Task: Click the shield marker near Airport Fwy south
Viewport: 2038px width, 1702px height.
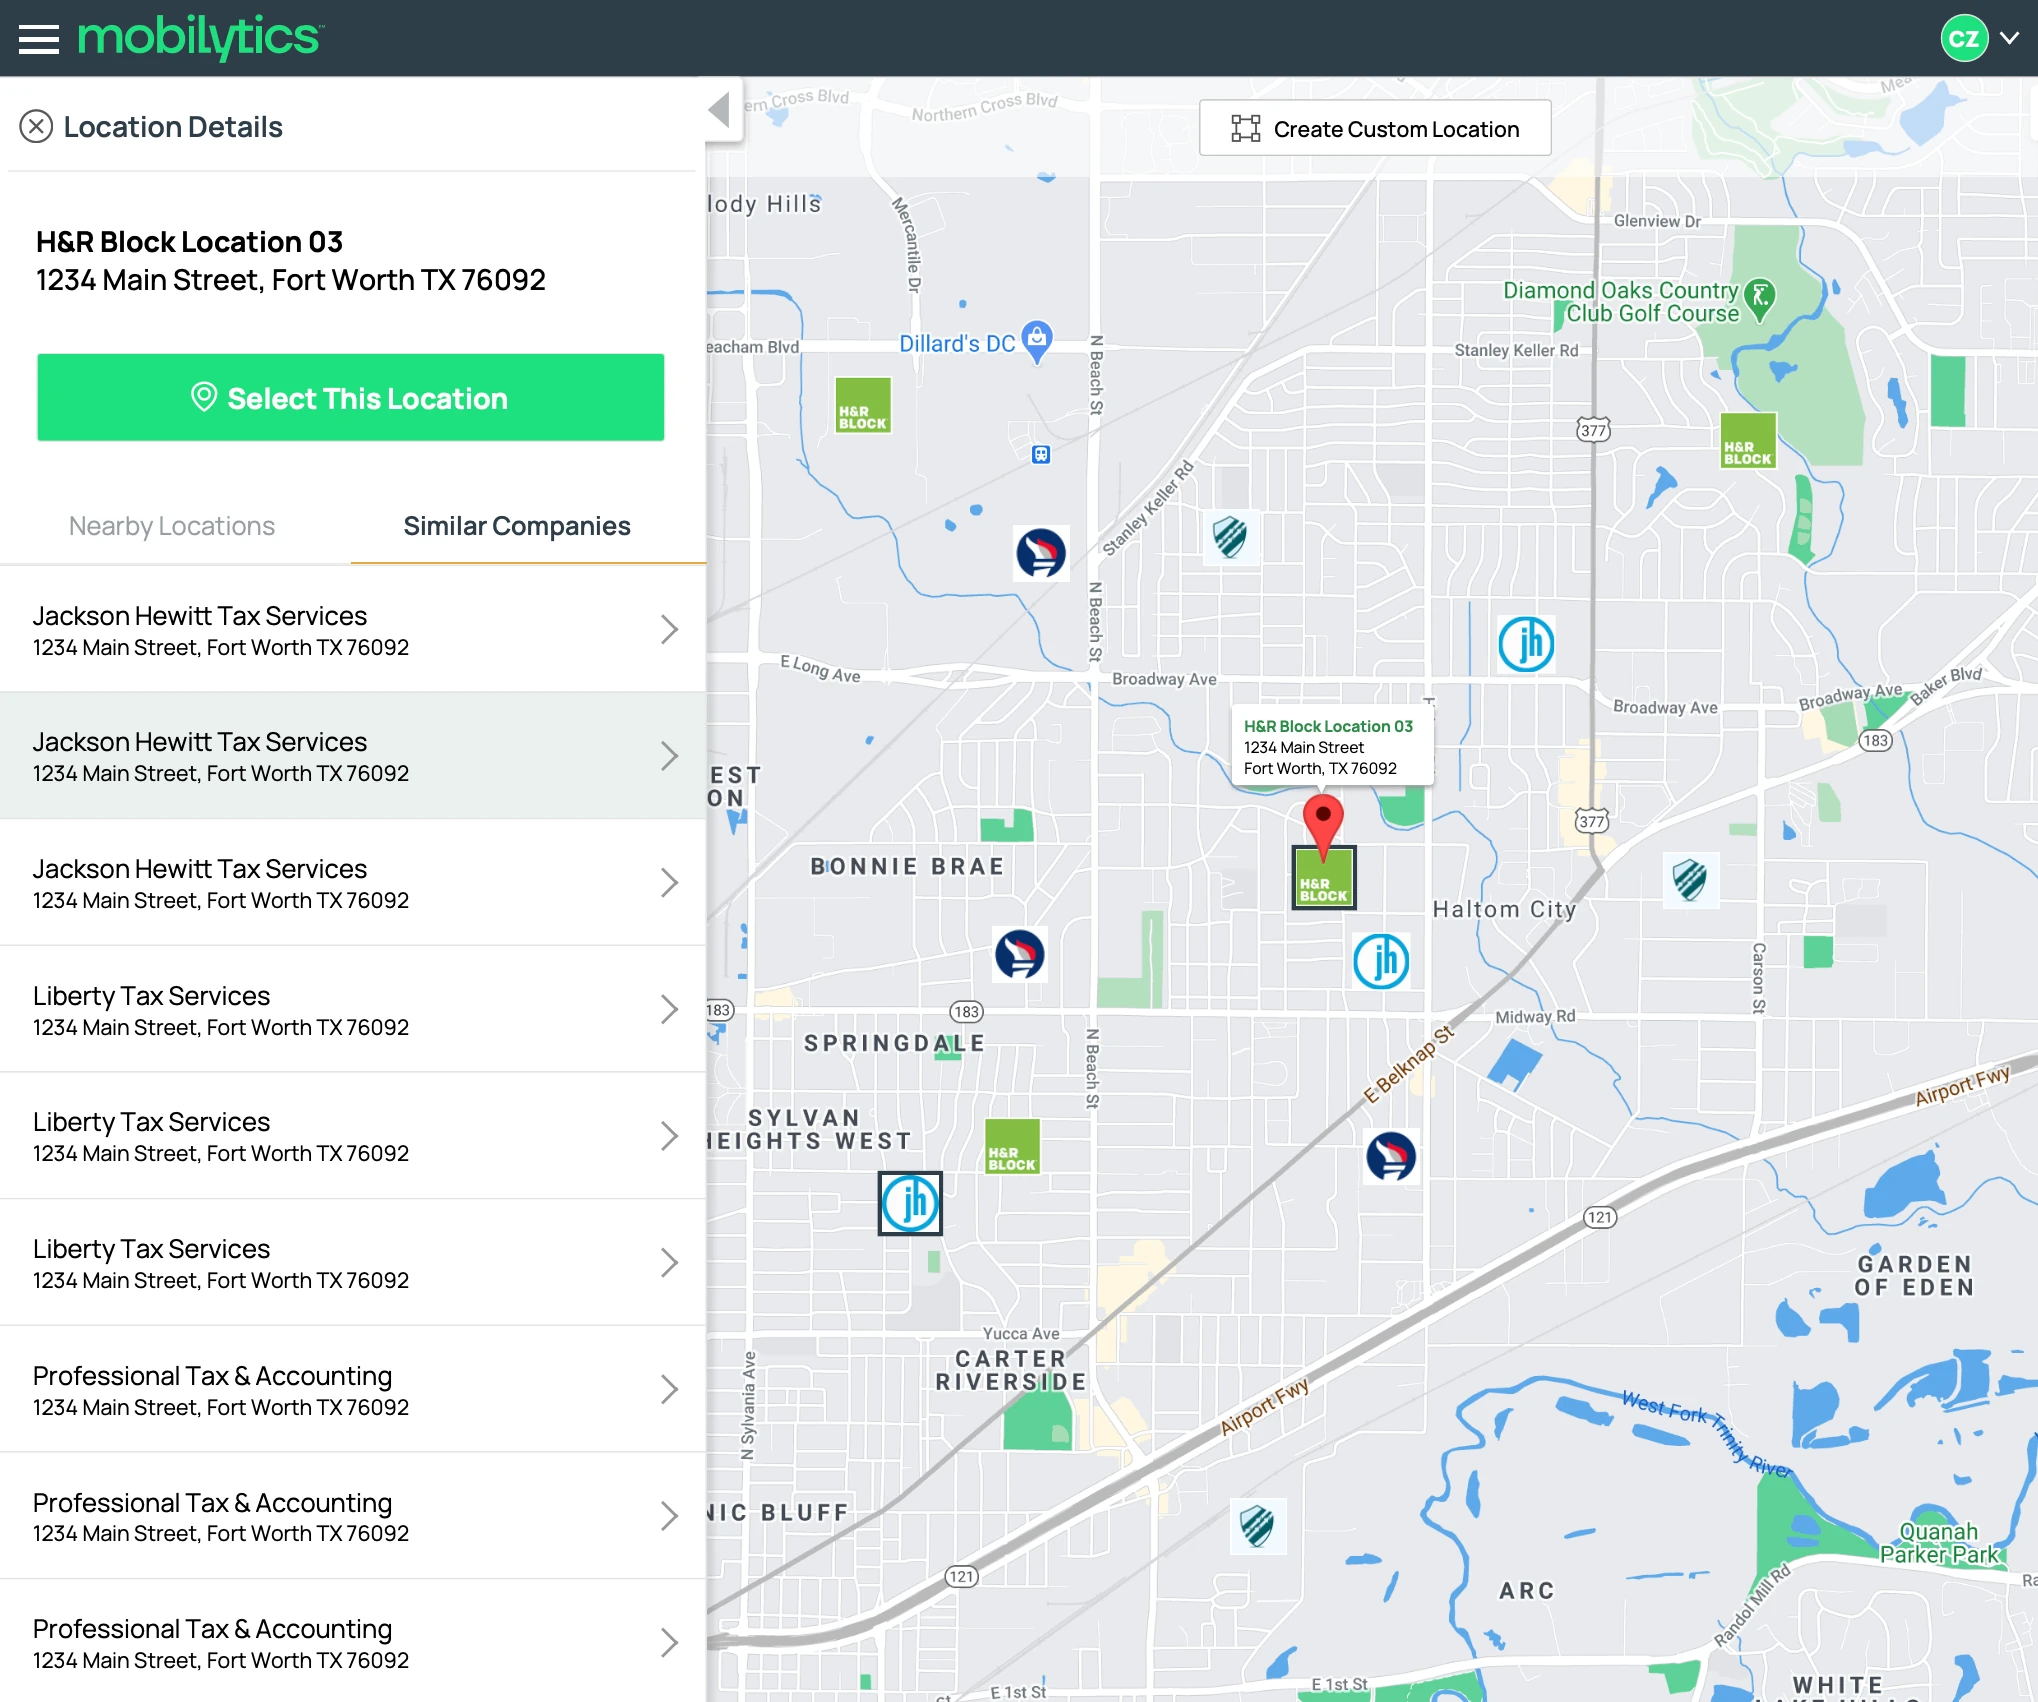Action: [1257, 1526]
